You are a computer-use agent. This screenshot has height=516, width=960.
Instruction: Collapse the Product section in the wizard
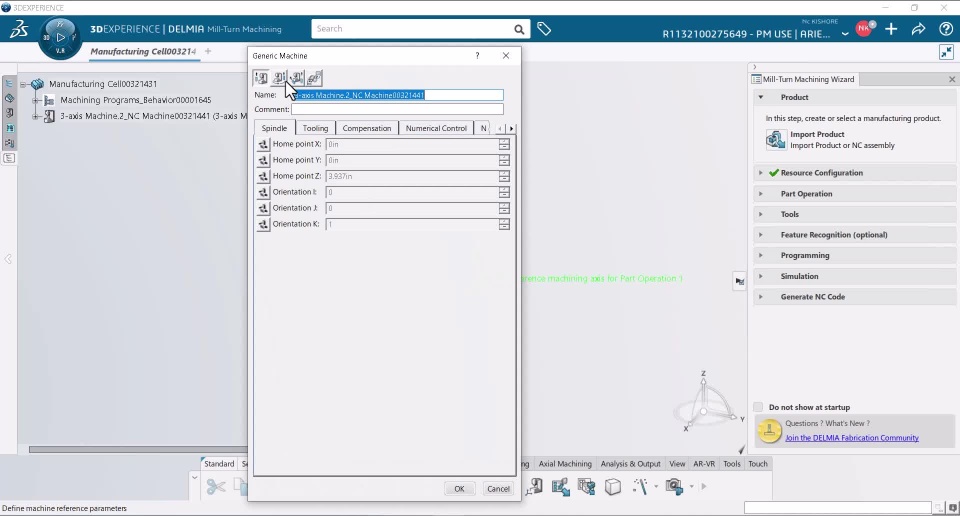coord(761,97)
